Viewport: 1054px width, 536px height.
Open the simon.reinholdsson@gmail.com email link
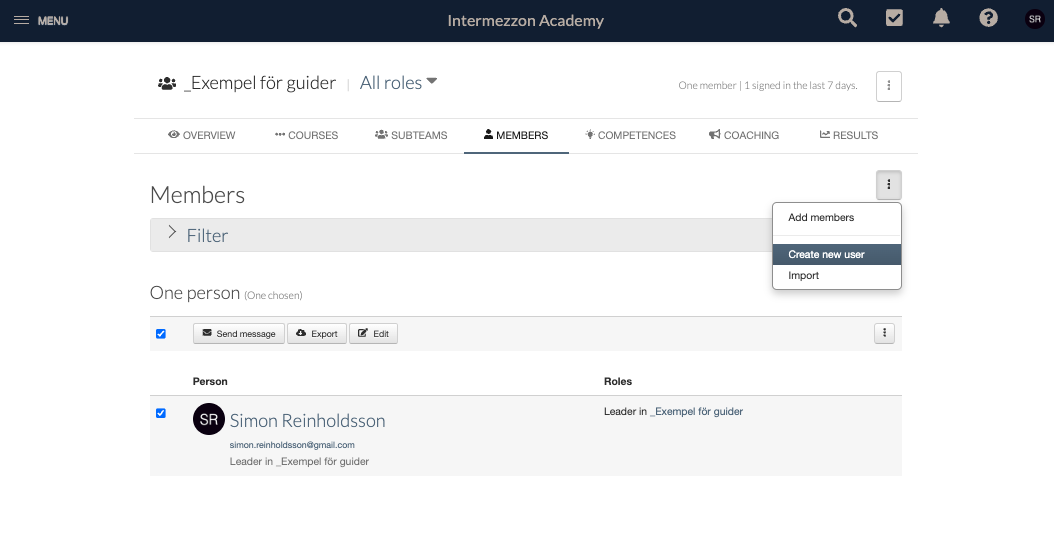pyautogui.click(x=292, y=445)
